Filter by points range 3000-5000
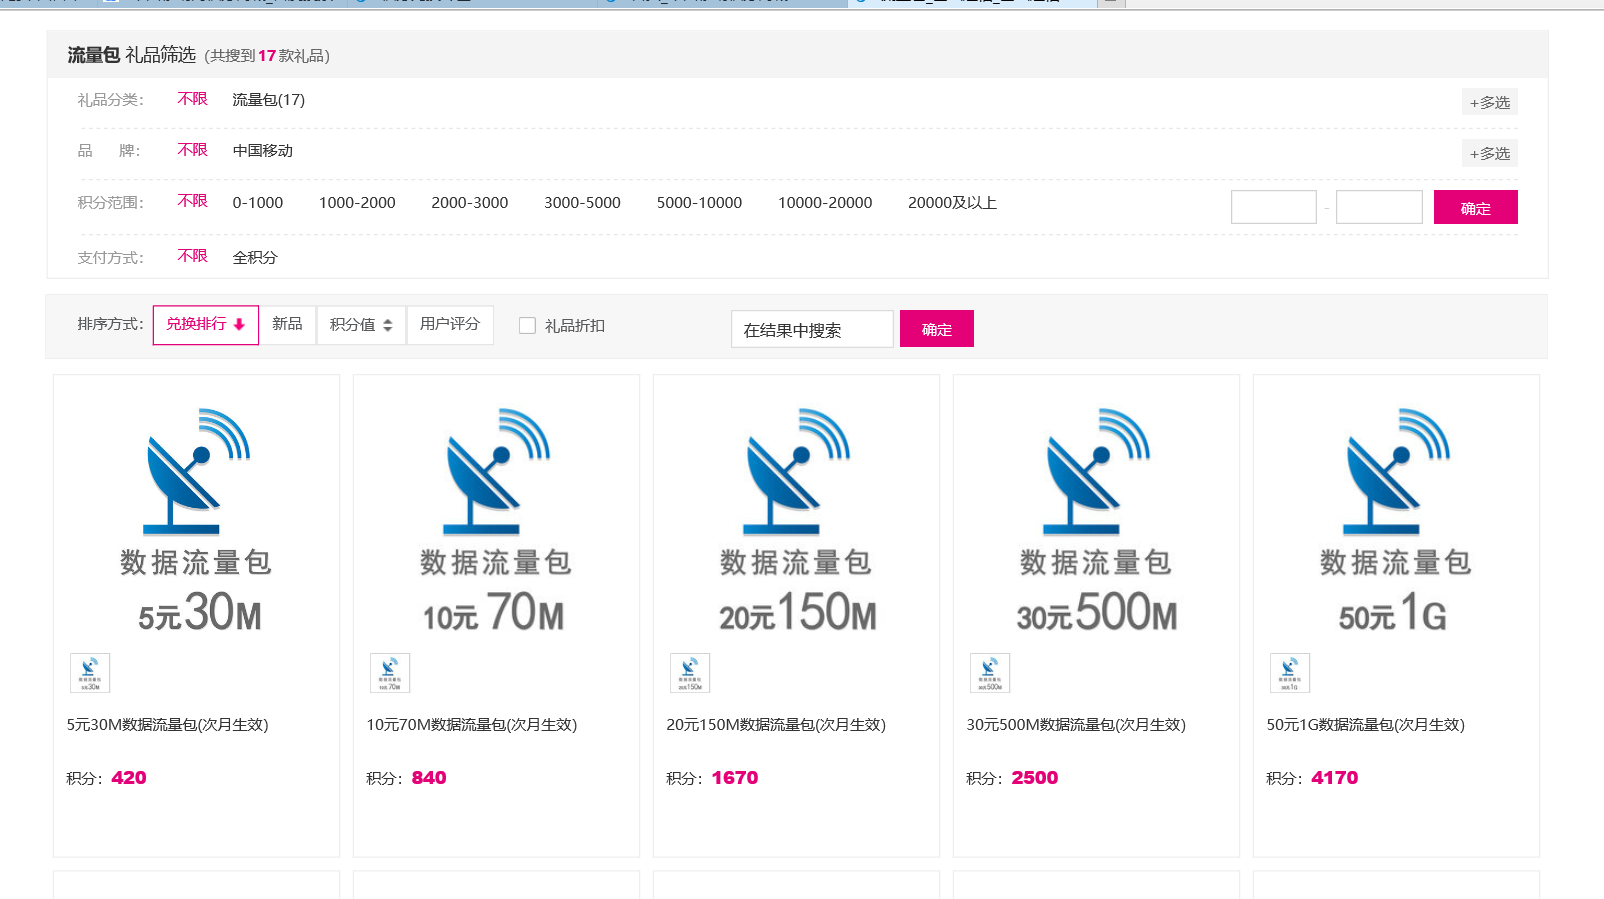The height and width of the screenshot is (899, 1604). (583, 203)
